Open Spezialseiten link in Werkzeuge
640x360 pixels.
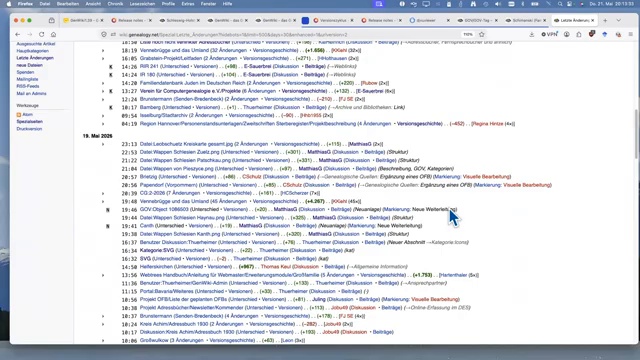[29, 122]
